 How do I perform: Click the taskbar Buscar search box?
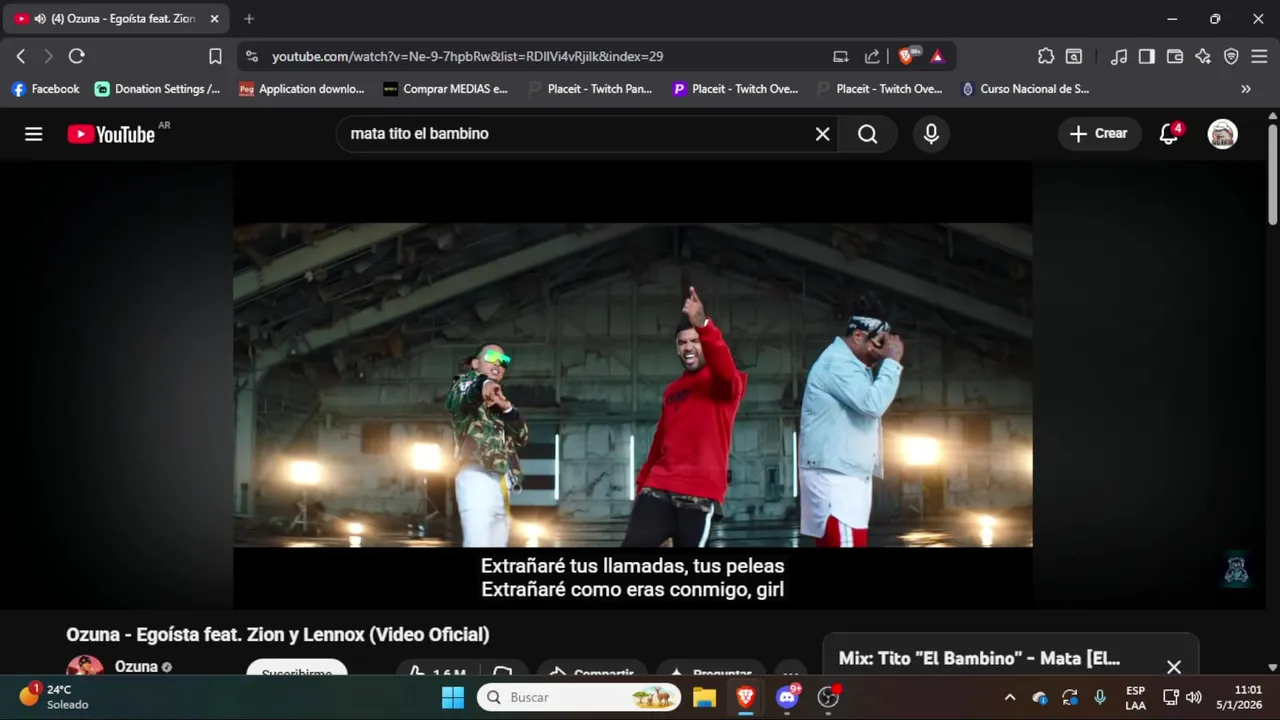[x=579, y=697]
